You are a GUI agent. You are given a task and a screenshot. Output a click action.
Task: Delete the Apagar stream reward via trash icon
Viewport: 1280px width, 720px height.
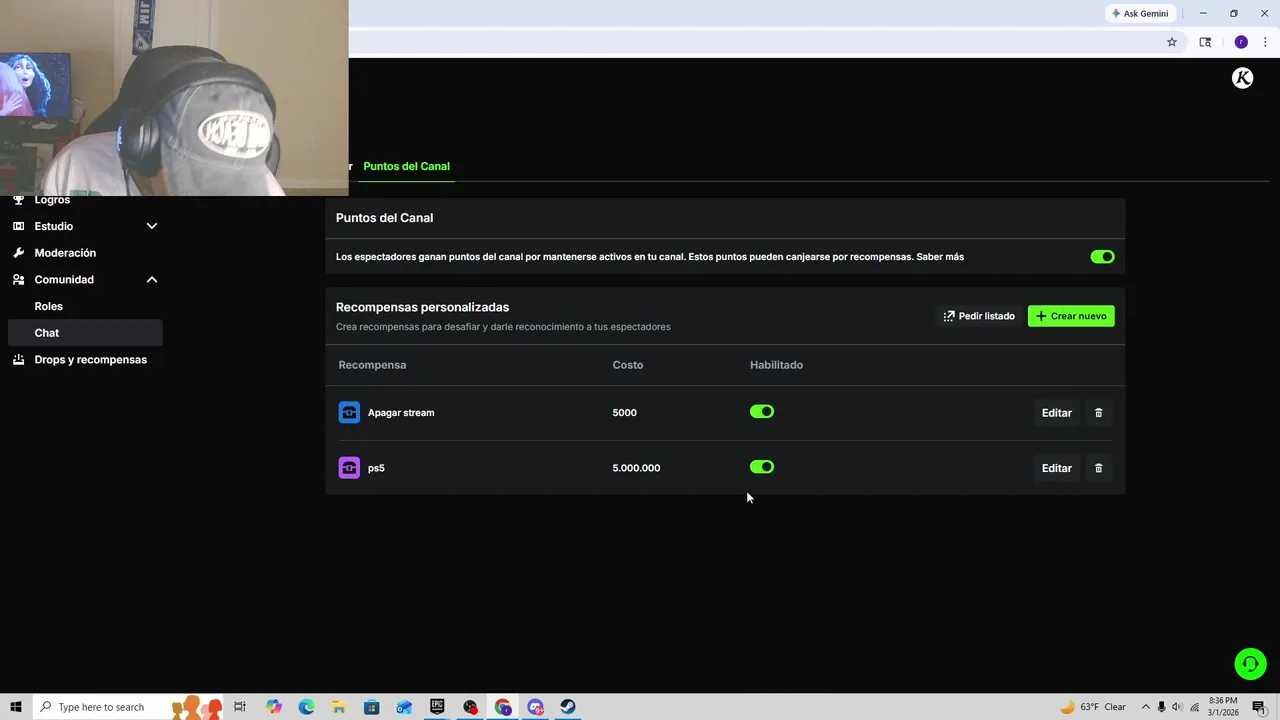1098,413
